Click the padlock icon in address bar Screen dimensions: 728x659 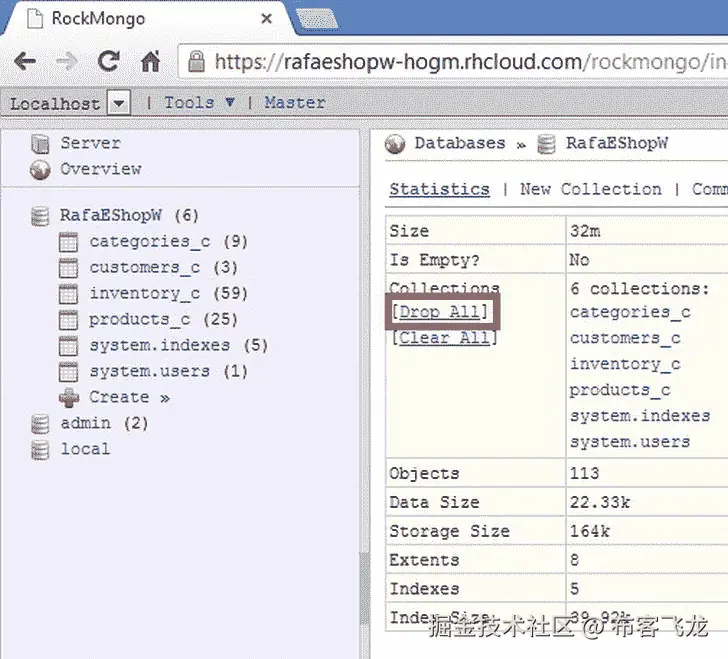[x=196, y=61]
